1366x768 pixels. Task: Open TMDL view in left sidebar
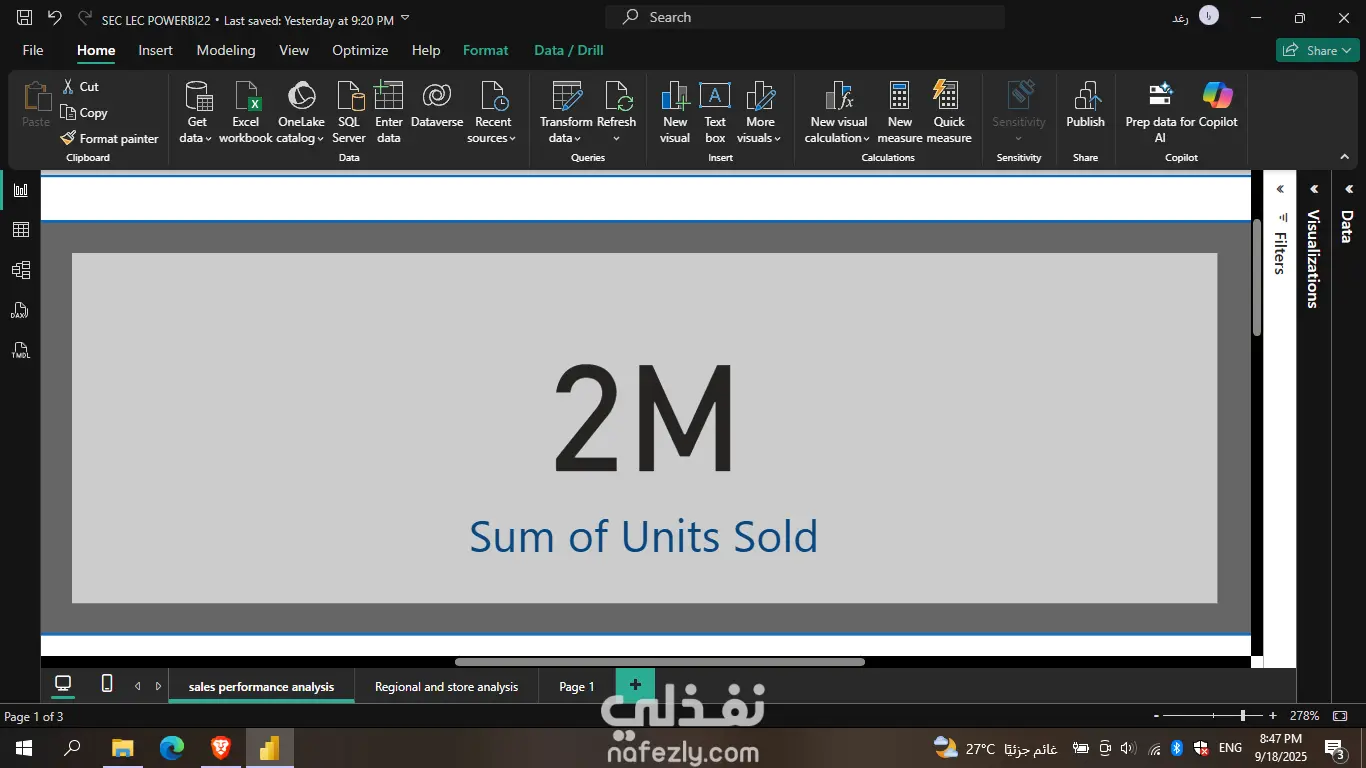click(x=21, y=350)
